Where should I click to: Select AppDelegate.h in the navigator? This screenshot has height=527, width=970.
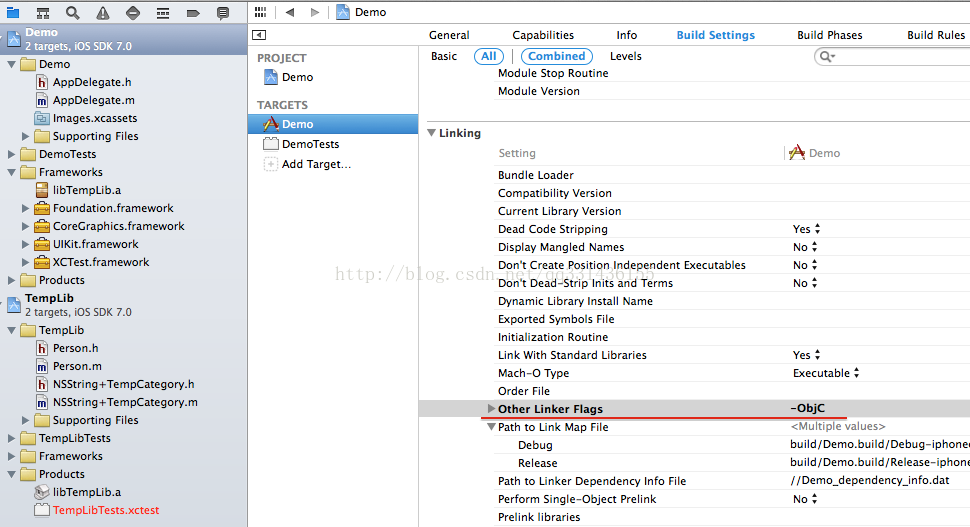pyautogui.click(x=92, y=82)
